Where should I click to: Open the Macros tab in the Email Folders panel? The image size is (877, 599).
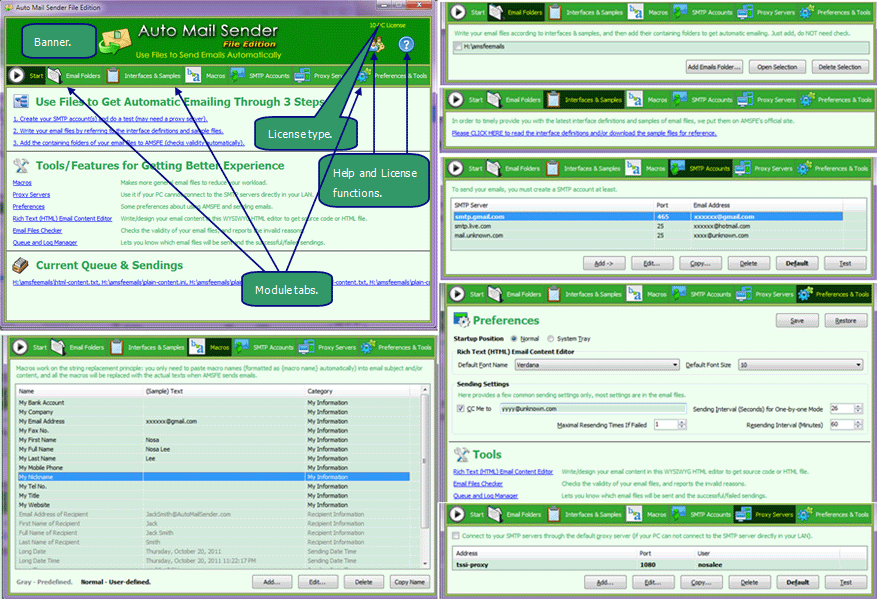coord(658,12)
